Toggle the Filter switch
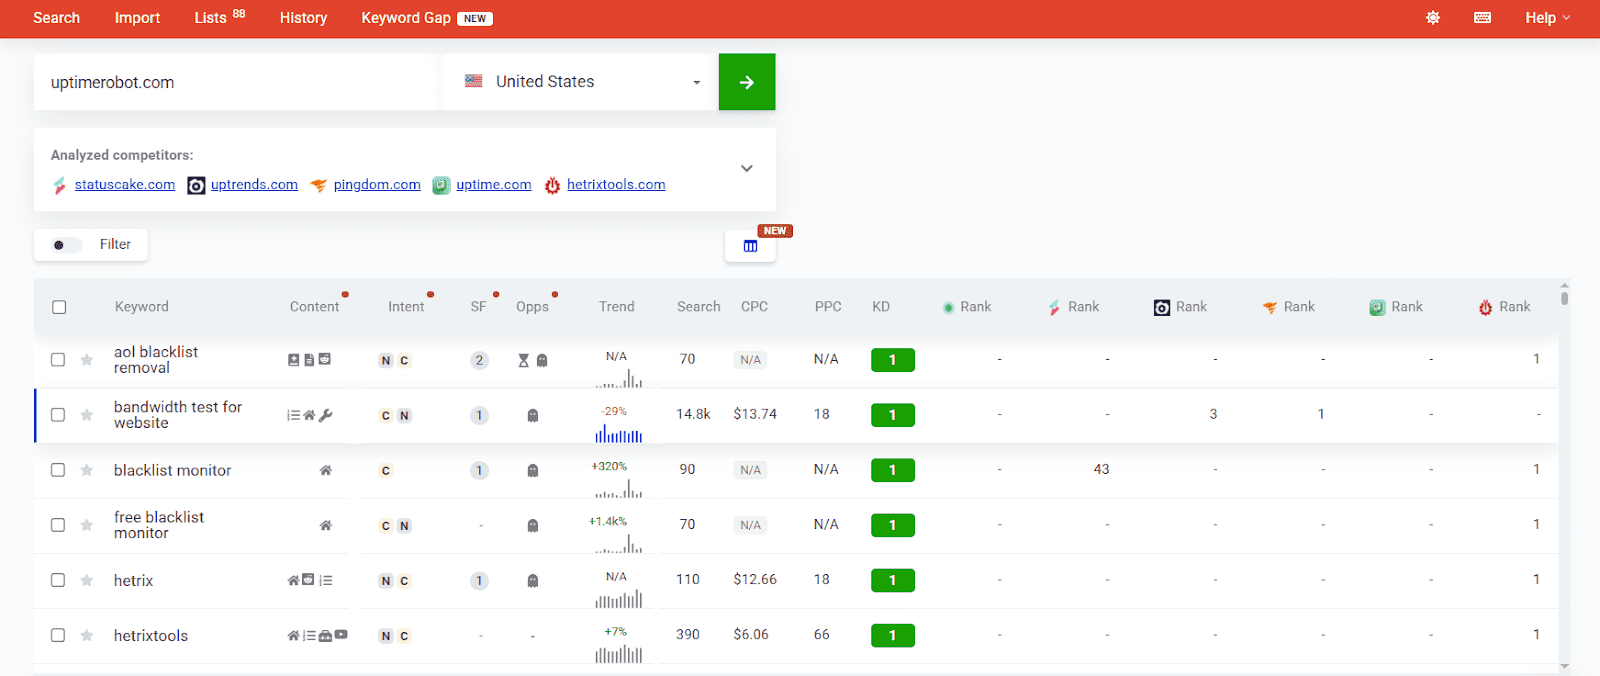This screenshot has width=1600, height=676. click(66, 245)
